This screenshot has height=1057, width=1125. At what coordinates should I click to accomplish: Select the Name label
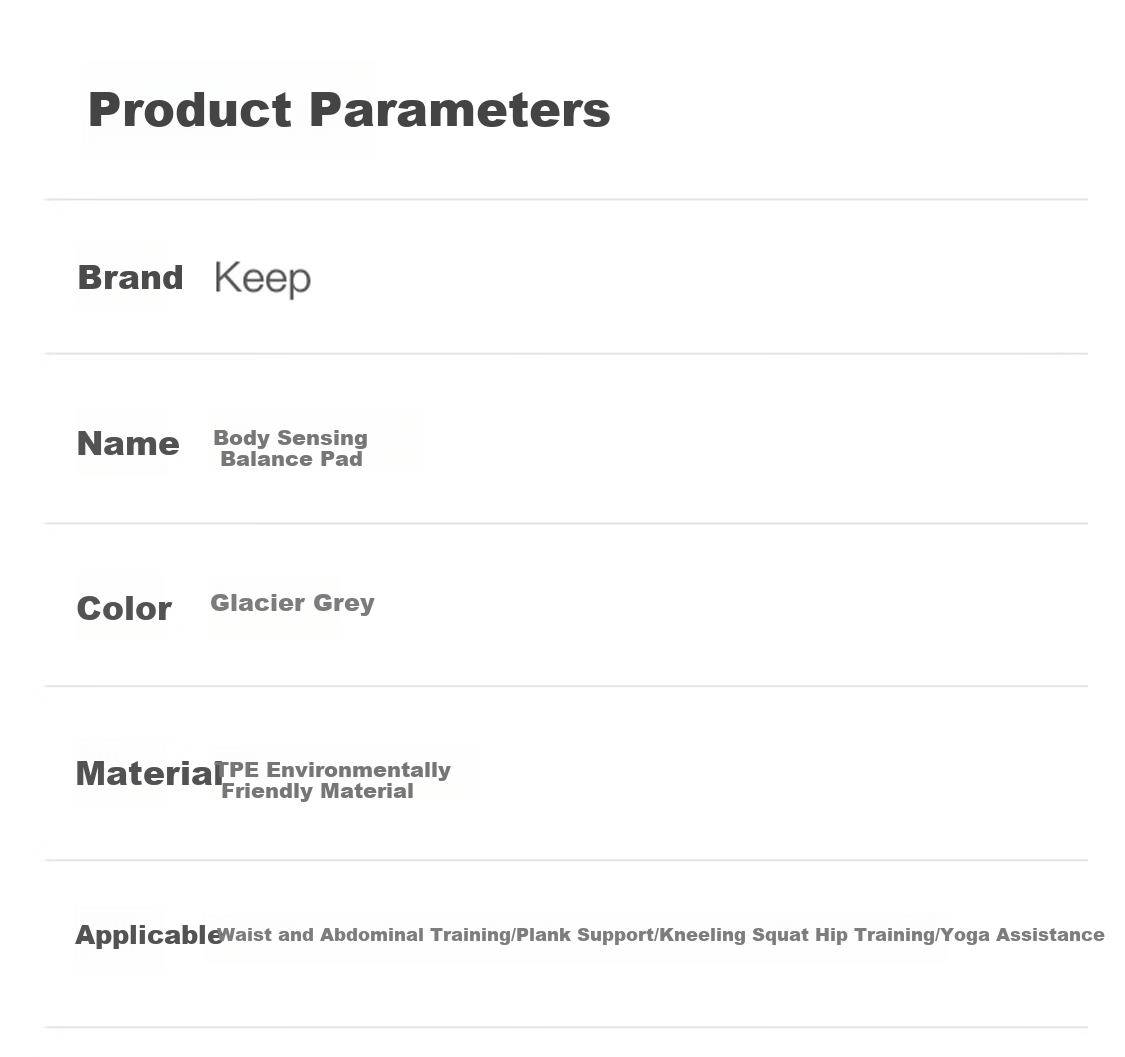pyautogui.click(x=128, y=443)
